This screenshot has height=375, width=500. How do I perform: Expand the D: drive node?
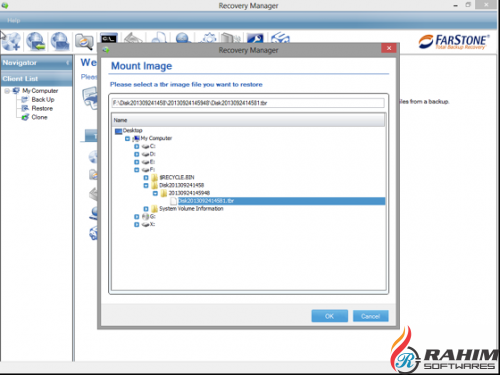[x=137, y=154]
